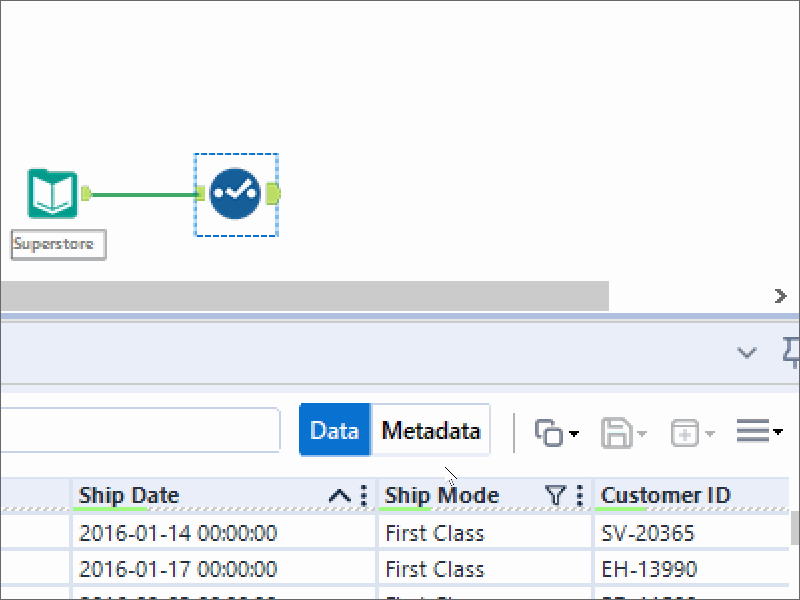Click the Auto Field tool node
The width and height of the screenshot is (800, 600).
236,193
